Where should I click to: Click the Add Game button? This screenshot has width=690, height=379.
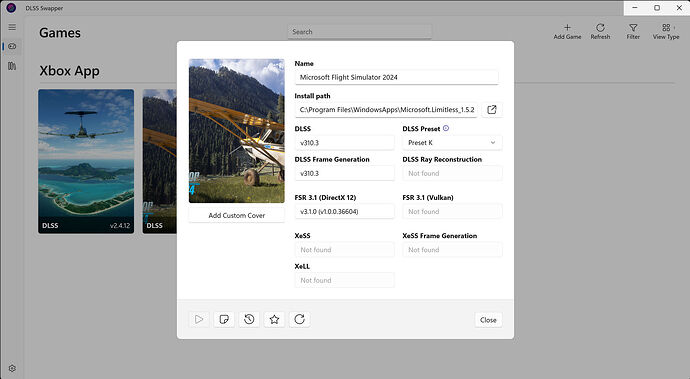click(x=567, y=32)
